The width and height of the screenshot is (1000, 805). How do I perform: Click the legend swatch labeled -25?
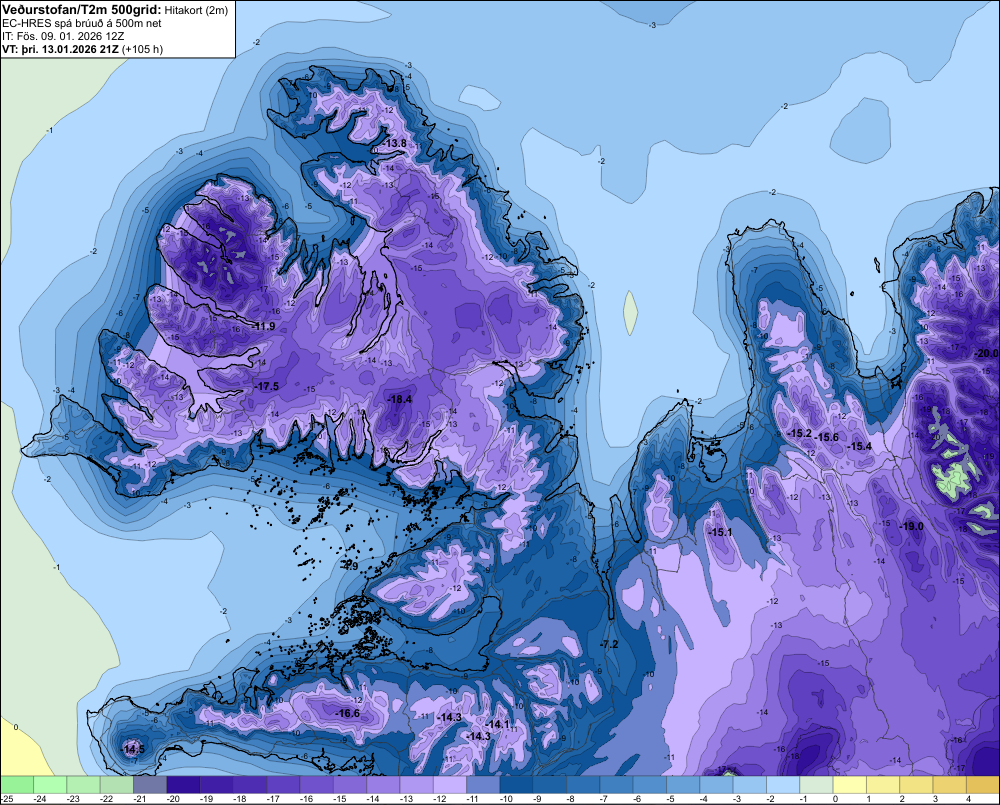point(17,785)
